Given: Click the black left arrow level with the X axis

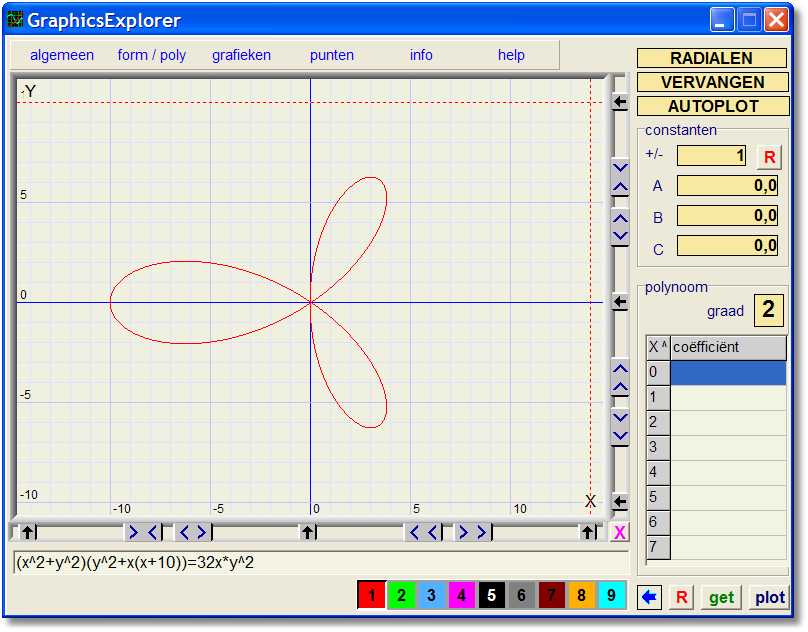Looking at the screenshot, I should (x=620, y=302).
